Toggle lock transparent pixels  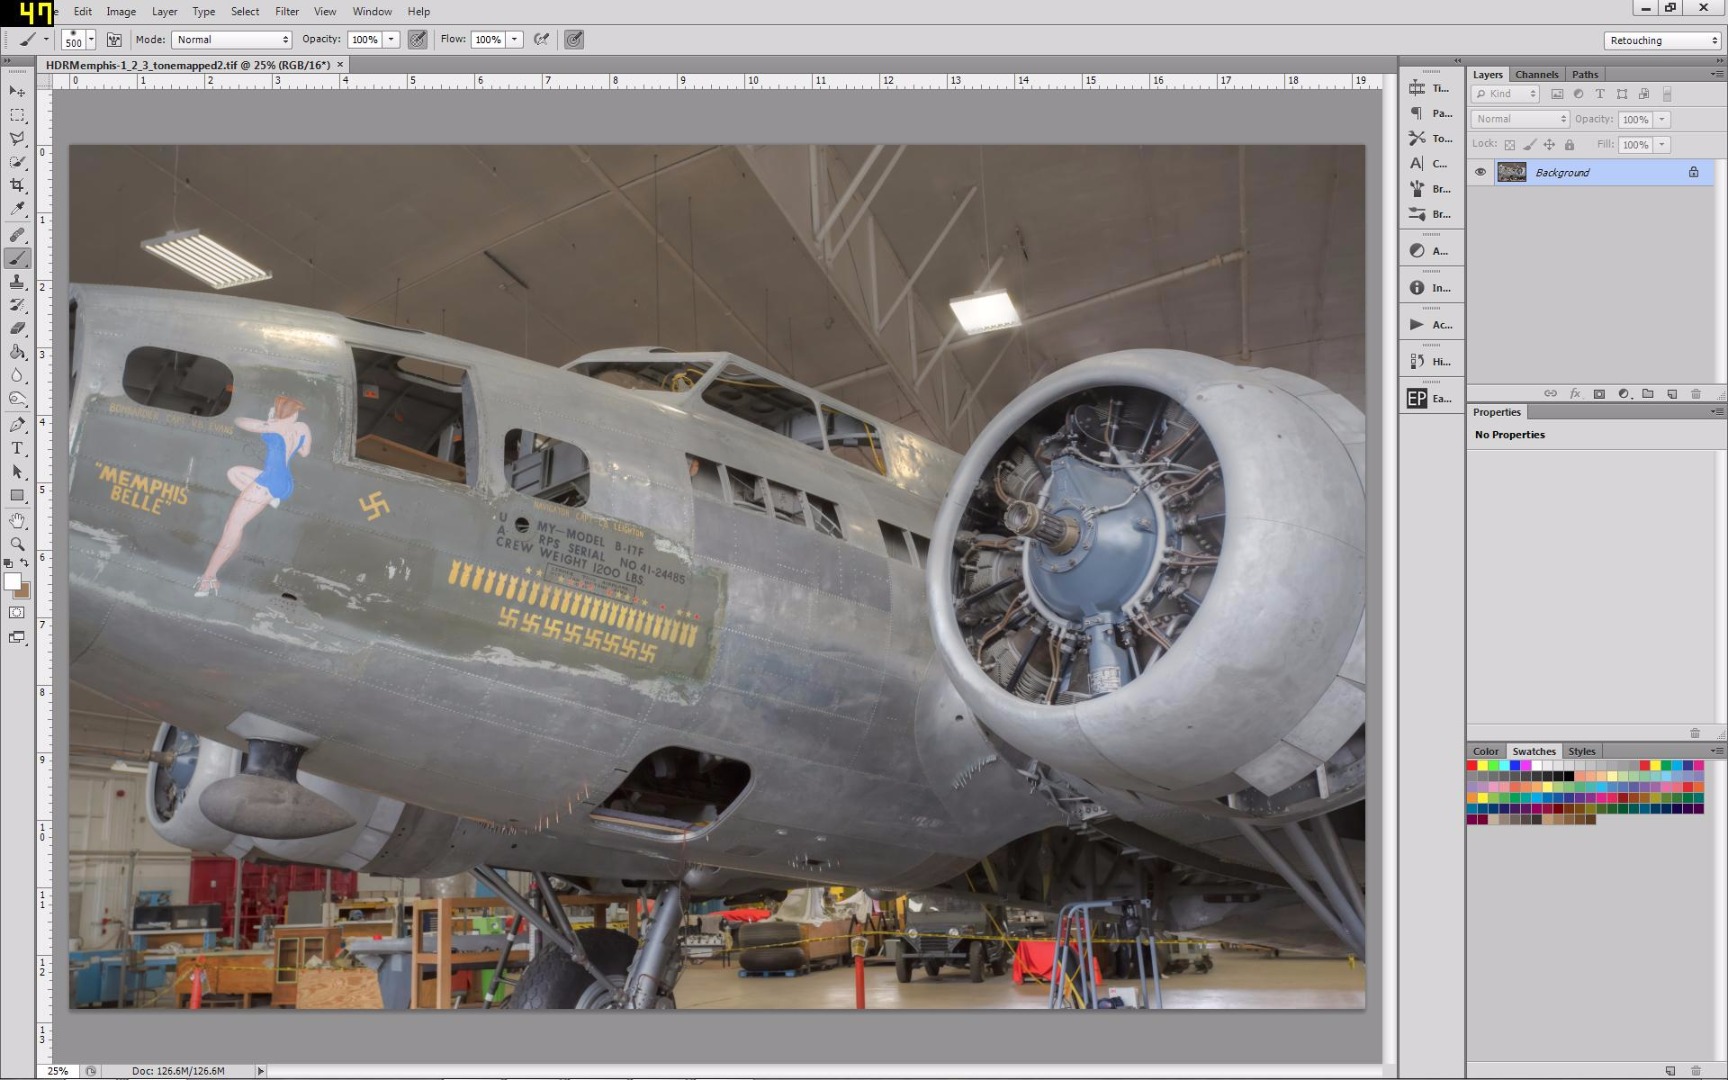pyautogui.click(x=1510, y=145)
